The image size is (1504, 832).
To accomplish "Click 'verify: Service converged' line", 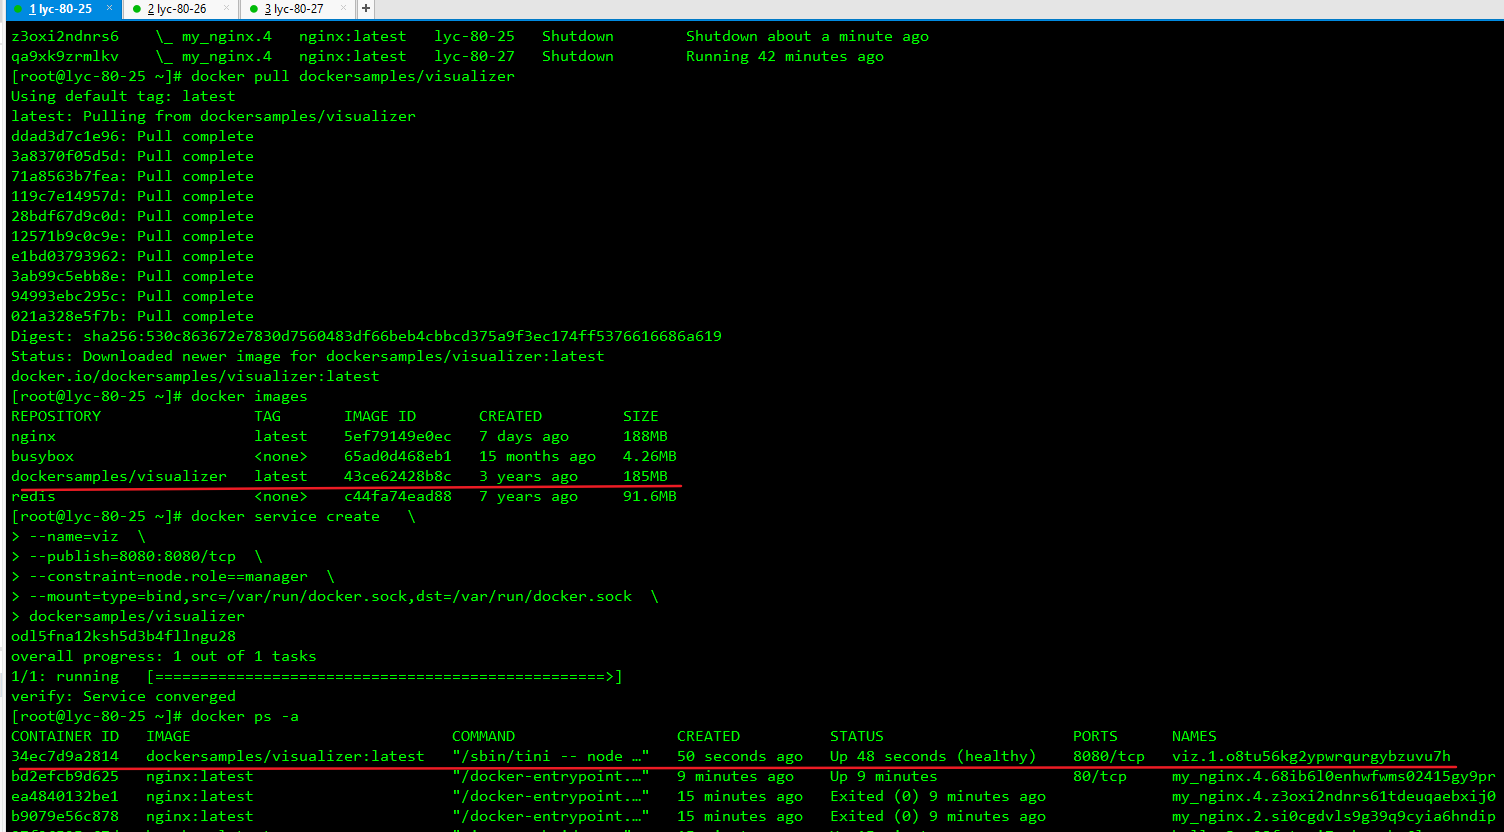I will 123,696.
